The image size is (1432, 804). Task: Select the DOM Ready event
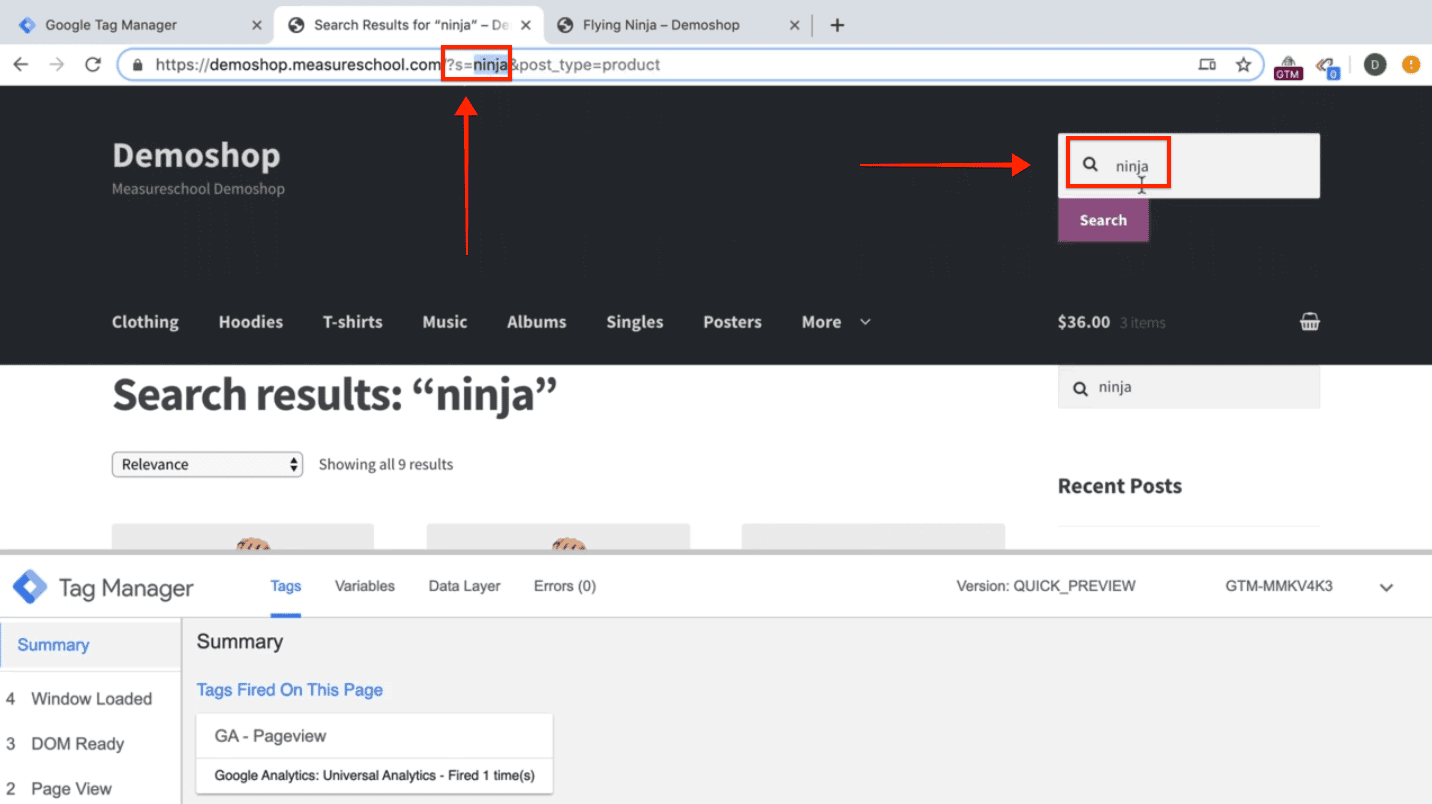pos(77,743)
